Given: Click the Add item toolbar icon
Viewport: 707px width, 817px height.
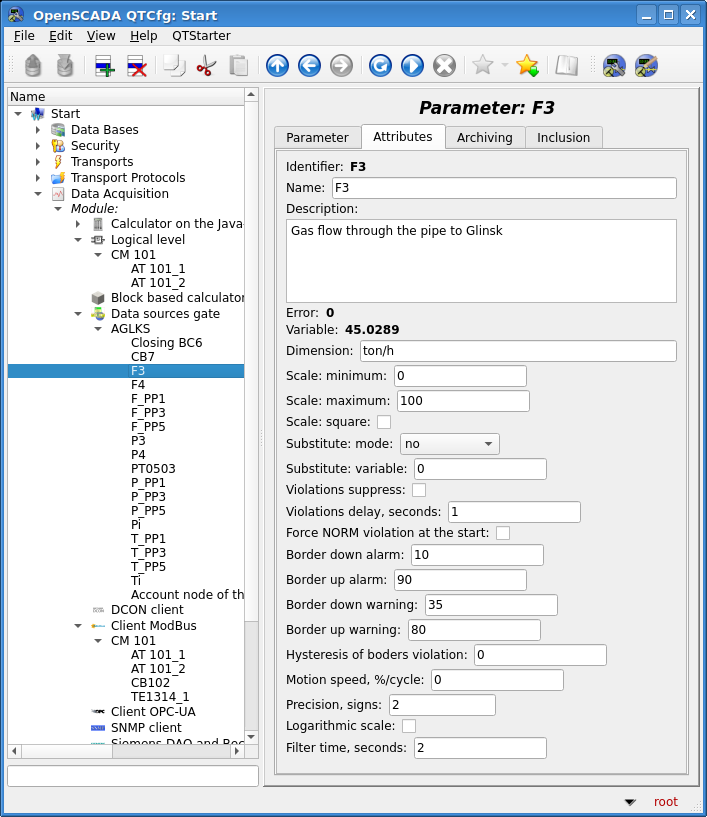Looking at the screenshot, I should 105,66.
